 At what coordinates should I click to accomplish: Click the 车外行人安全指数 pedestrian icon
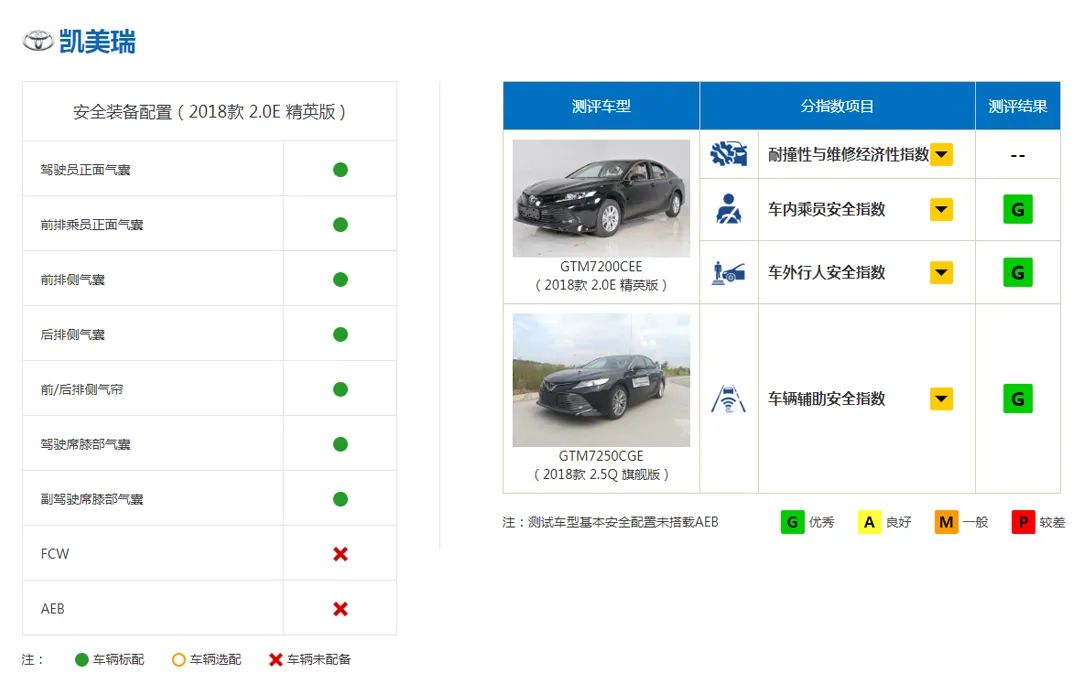[x=729, y=273]
